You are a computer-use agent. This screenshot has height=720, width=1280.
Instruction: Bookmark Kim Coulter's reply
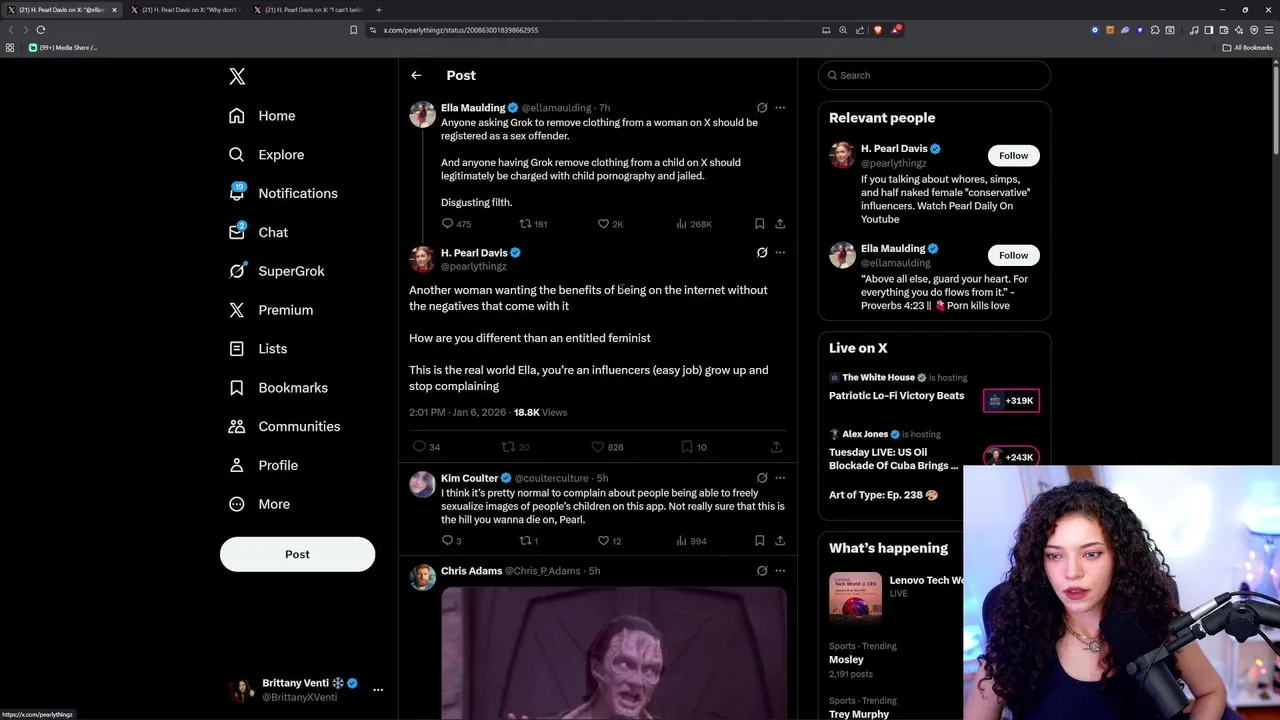tap(760, 541)
